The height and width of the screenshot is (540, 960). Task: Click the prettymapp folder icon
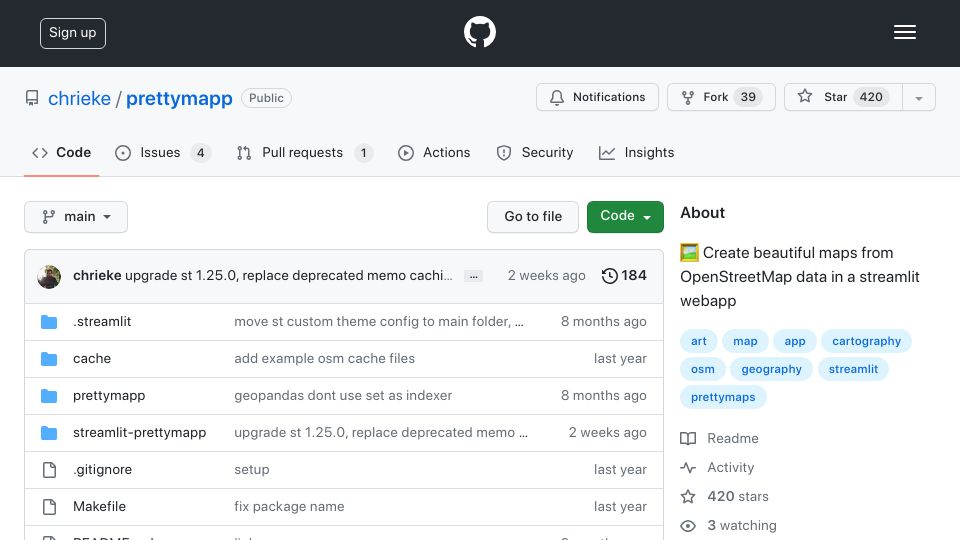point(49,396)
